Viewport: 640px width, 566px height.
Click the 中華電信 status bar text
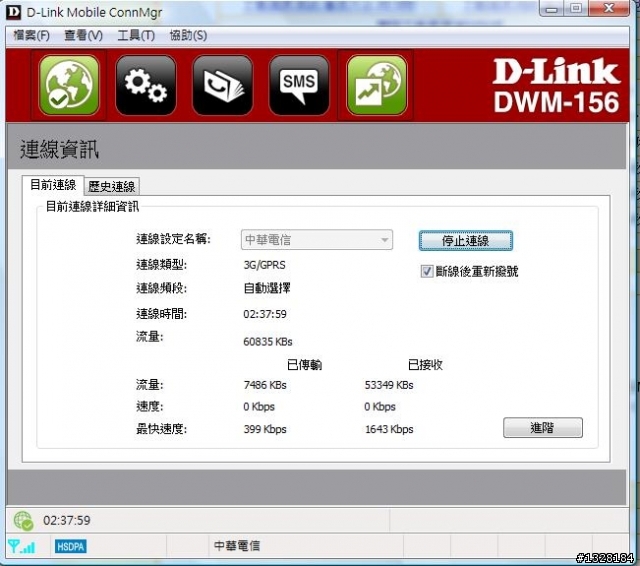coord(237,546)
